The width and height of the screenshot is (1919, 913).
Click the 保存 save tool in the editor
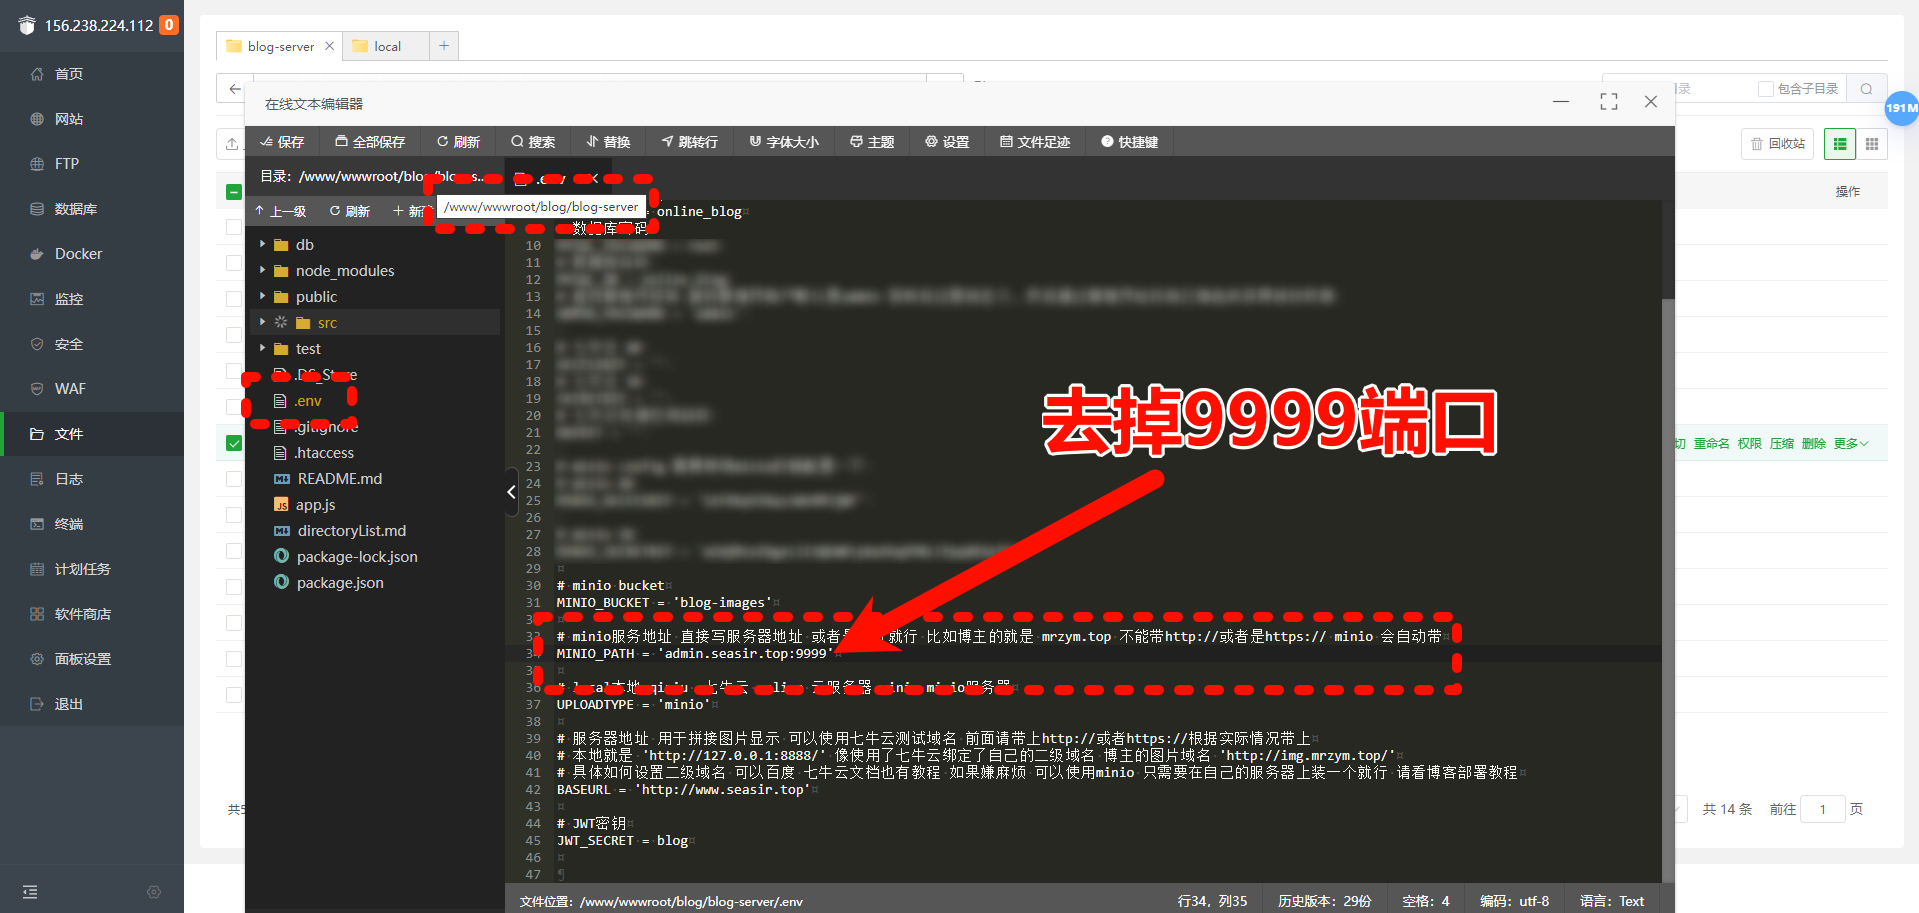[281, 142]
